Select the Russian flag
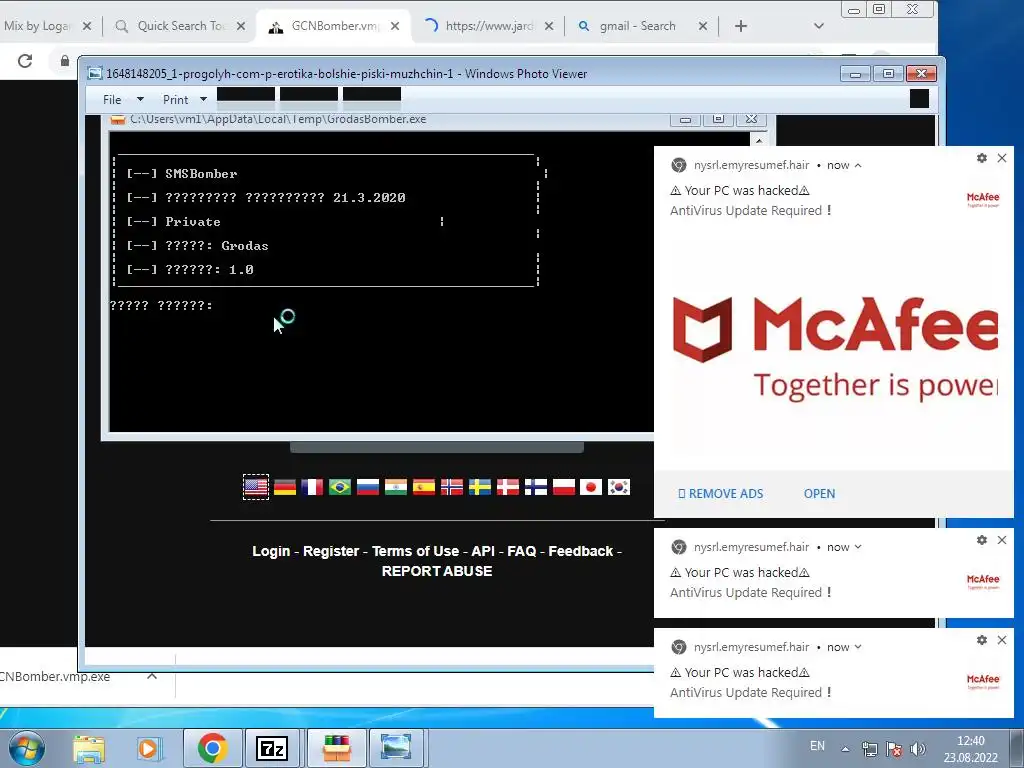 pyautogui.click(x=368, y=487)
